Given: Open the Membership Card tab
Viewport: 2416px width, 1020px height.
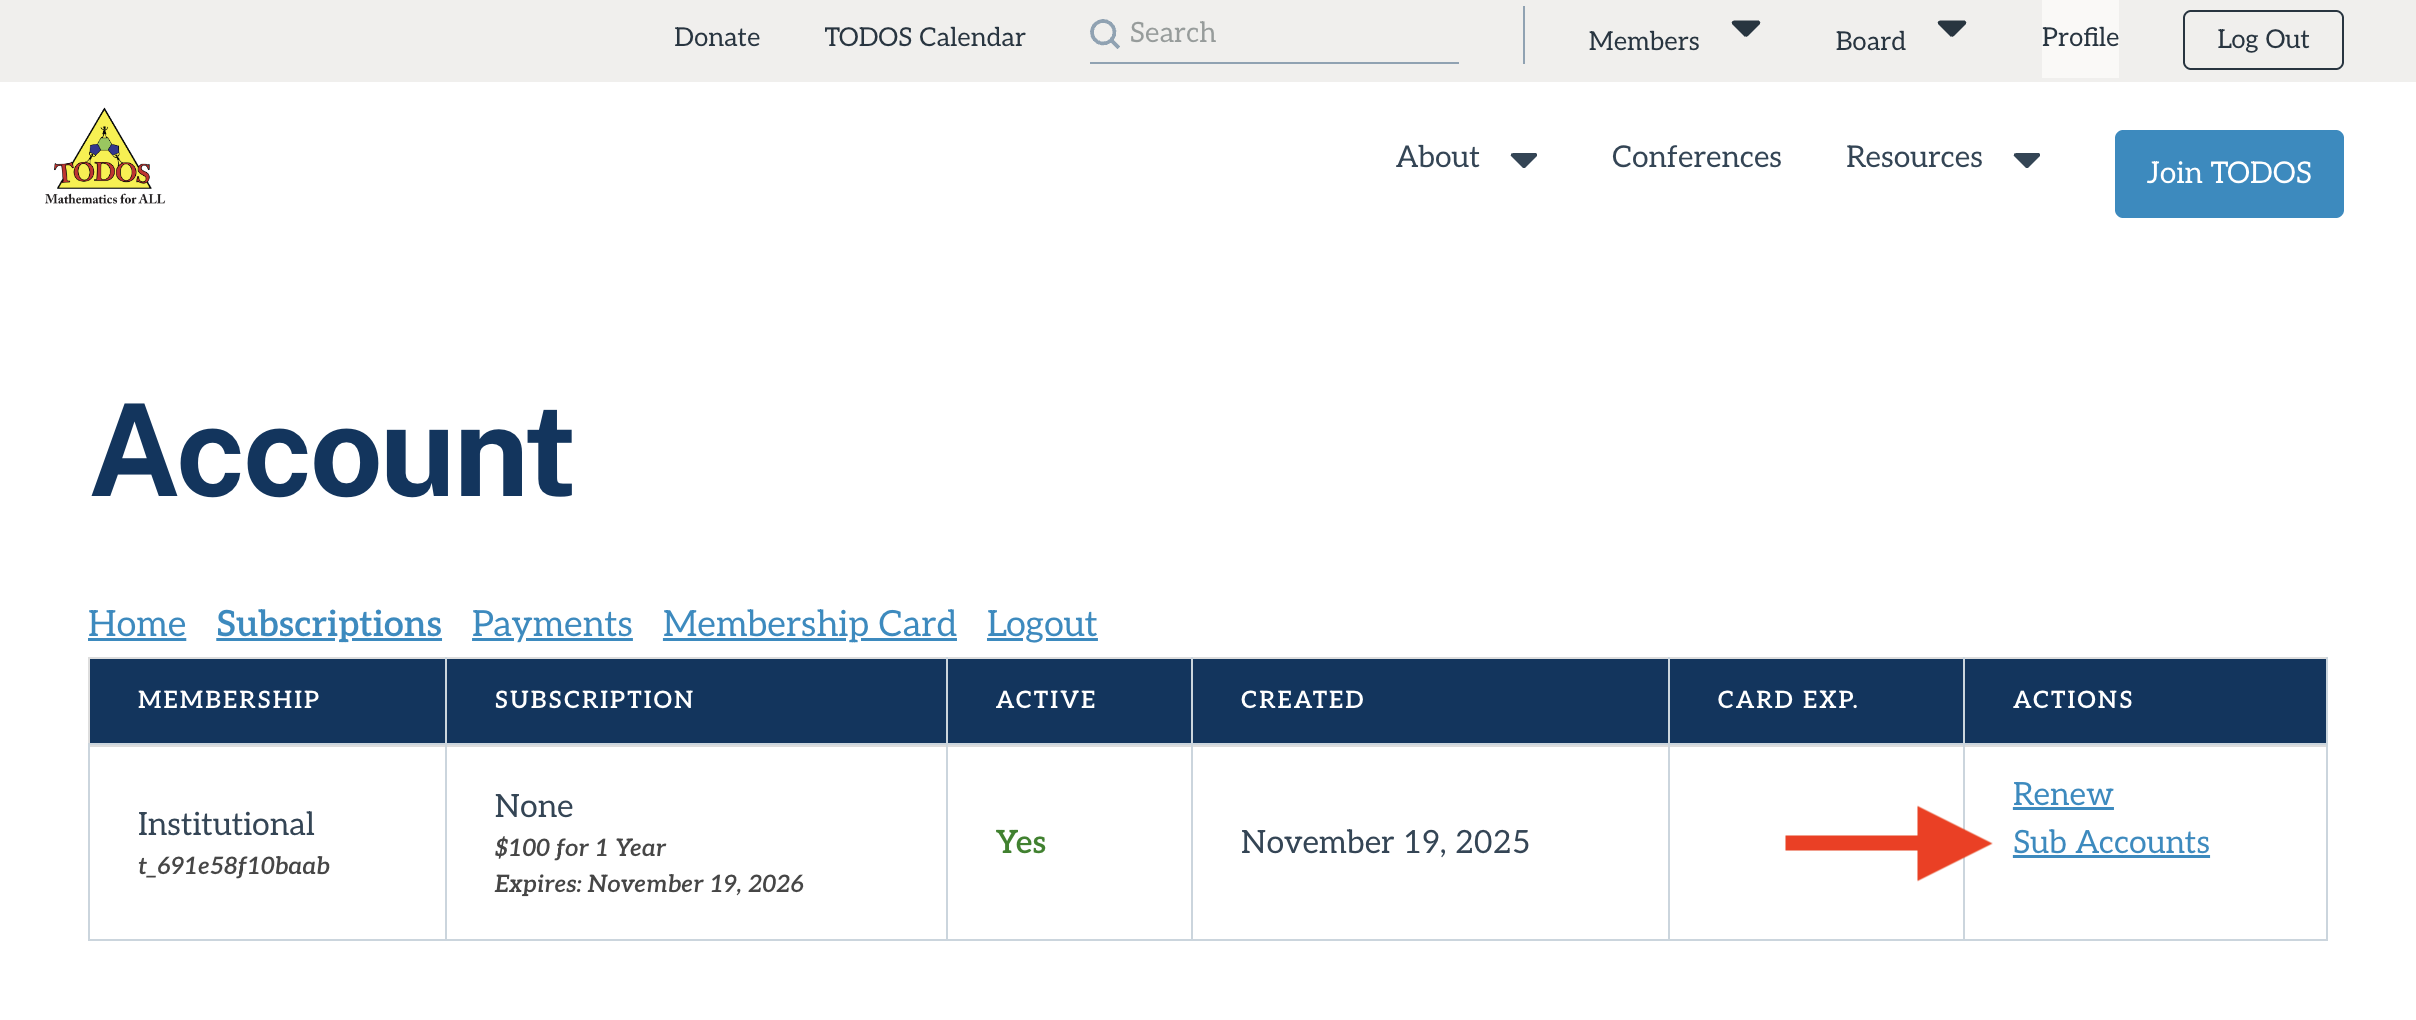Looking at the screenshot, I should coord(809,623).
